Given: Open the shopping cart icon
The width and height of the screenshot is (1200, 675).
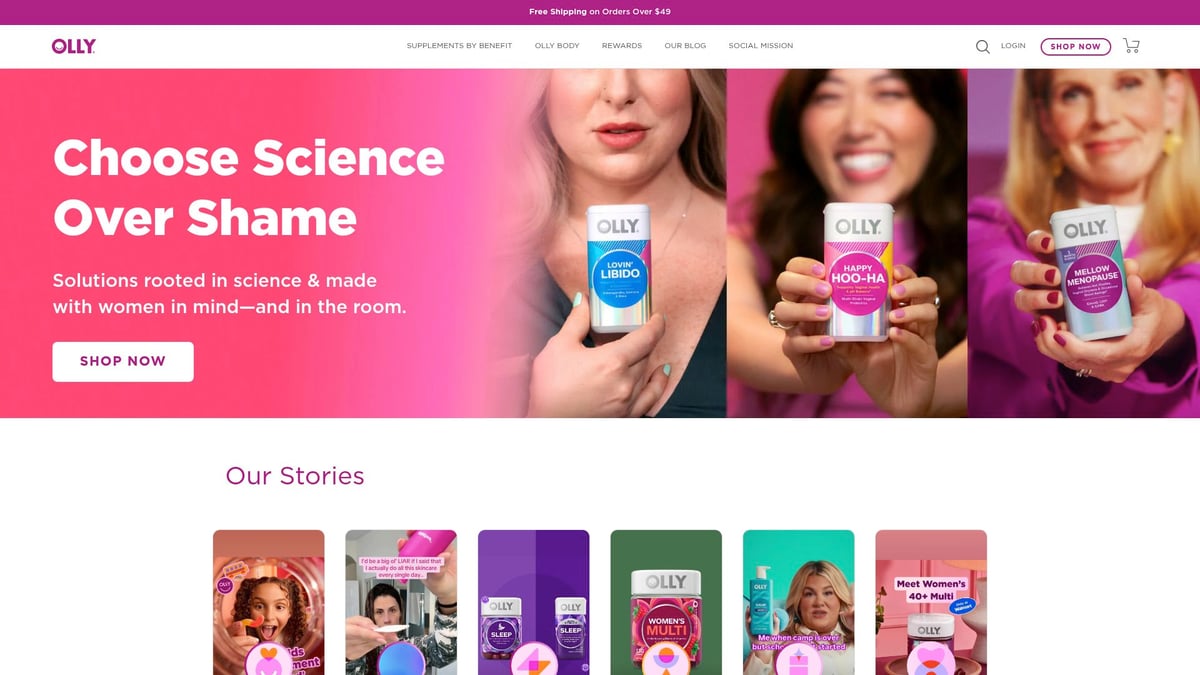Looking at the screenshot, I should [1131, 46].
